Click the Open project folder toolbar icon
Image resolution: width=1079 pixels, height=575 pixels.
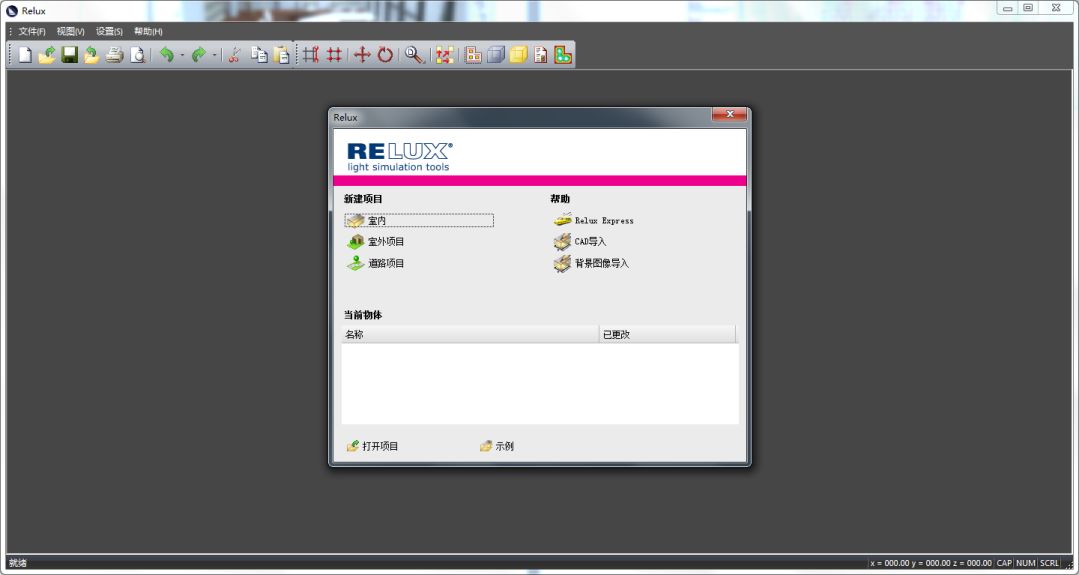tap(47, 55)
